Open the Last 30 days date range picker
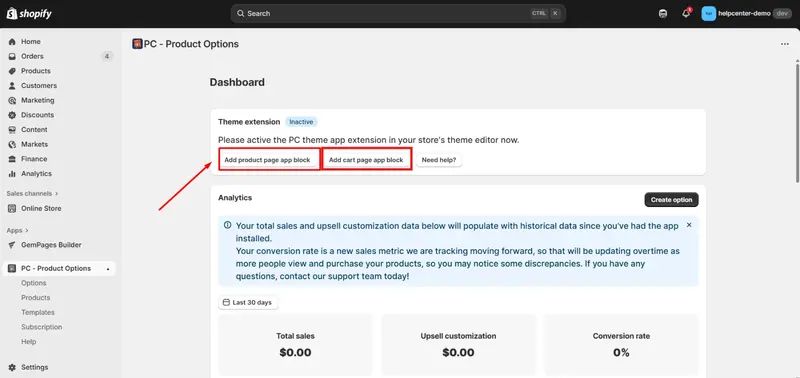This screenshot has width=800, height=378. pos(248,303)
